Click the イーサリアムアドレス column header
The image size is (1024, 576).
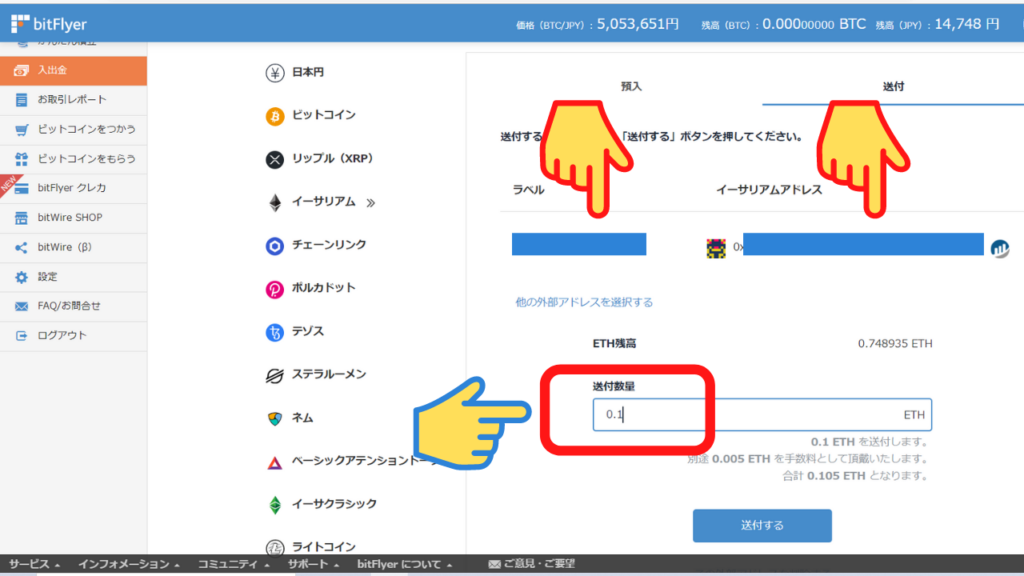click(x=769, y=190)
